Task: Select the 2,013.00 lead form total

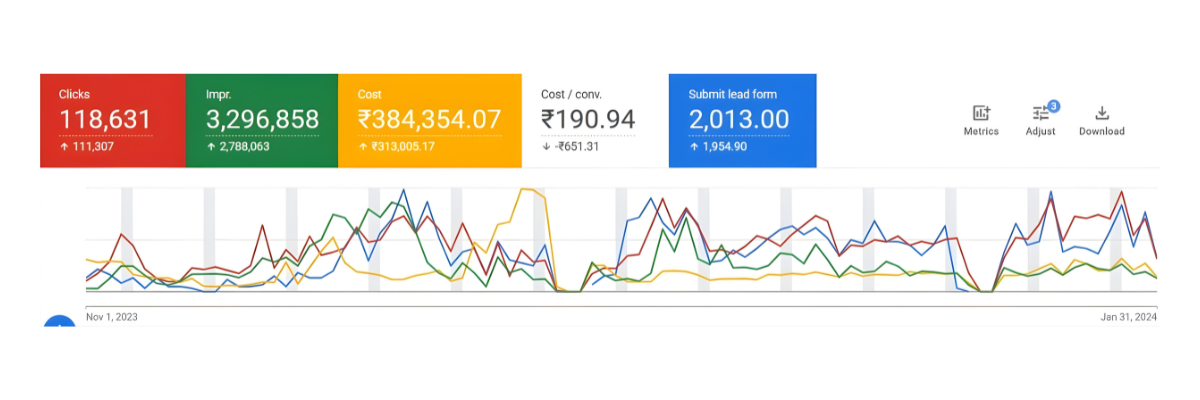Action: tap(738, 120)
